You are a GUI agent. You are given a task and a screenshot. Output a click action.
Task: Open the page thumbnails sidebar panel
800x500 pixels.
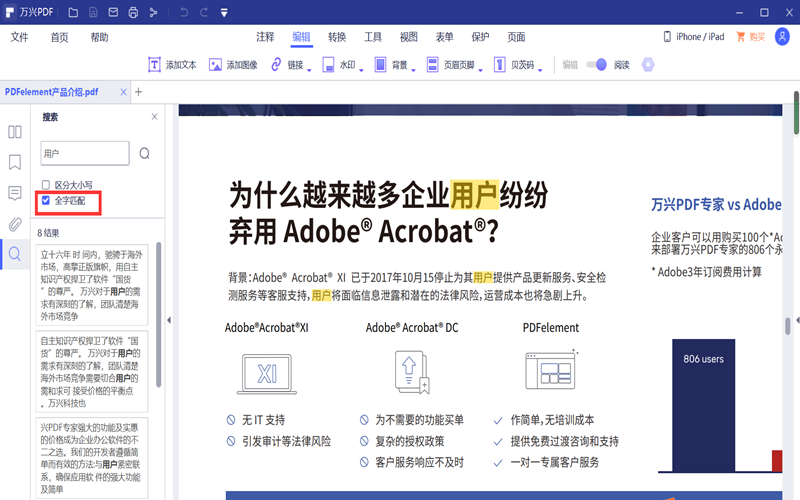(15, 131)
